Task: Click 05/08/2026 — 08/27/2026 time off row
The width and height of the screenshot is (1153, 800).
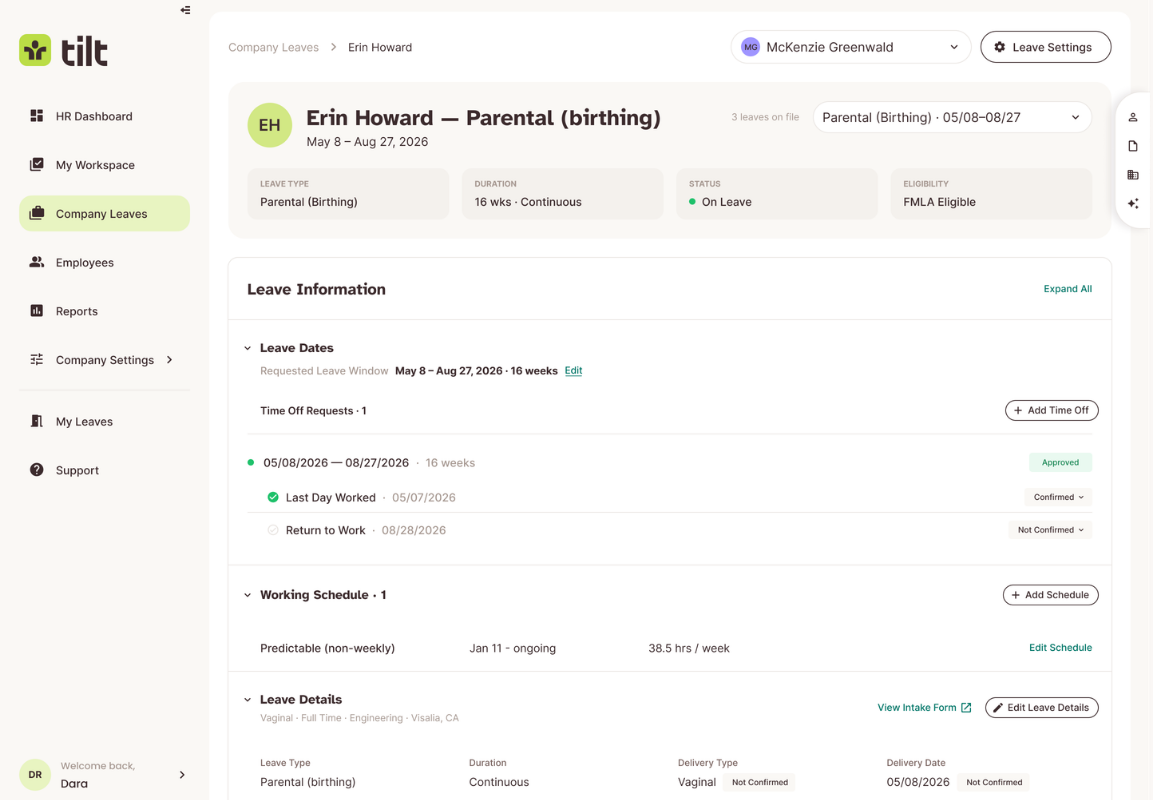Action: (x=669, y=462)
